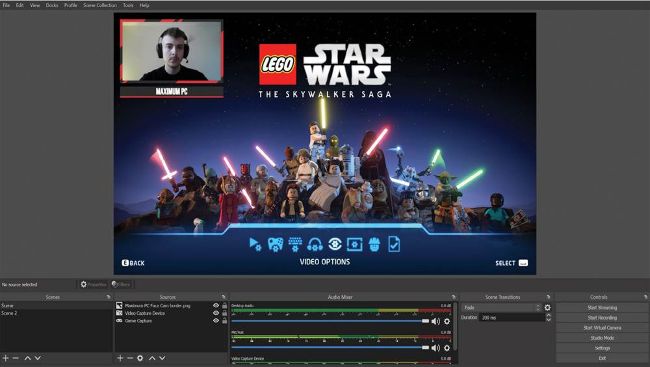This screenshot has width=650, height=367.
Task: Increase transition Duration with stepper arrow
Action: coord(548,315)
